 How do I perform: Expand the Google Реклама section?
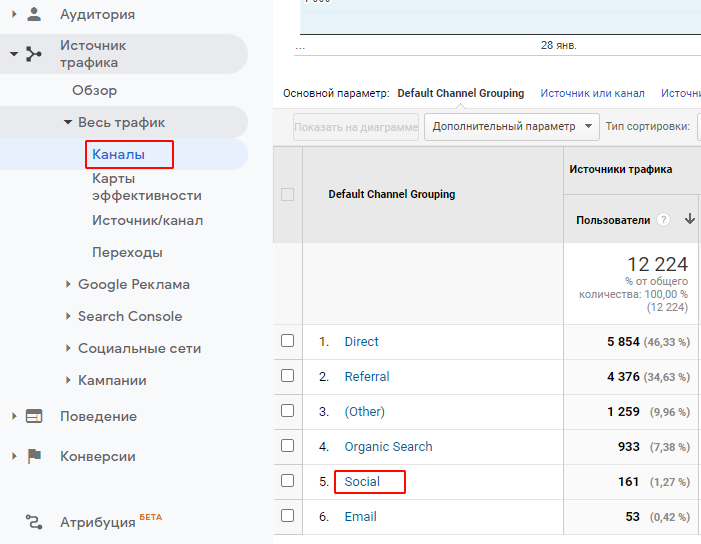pos(68,284)
